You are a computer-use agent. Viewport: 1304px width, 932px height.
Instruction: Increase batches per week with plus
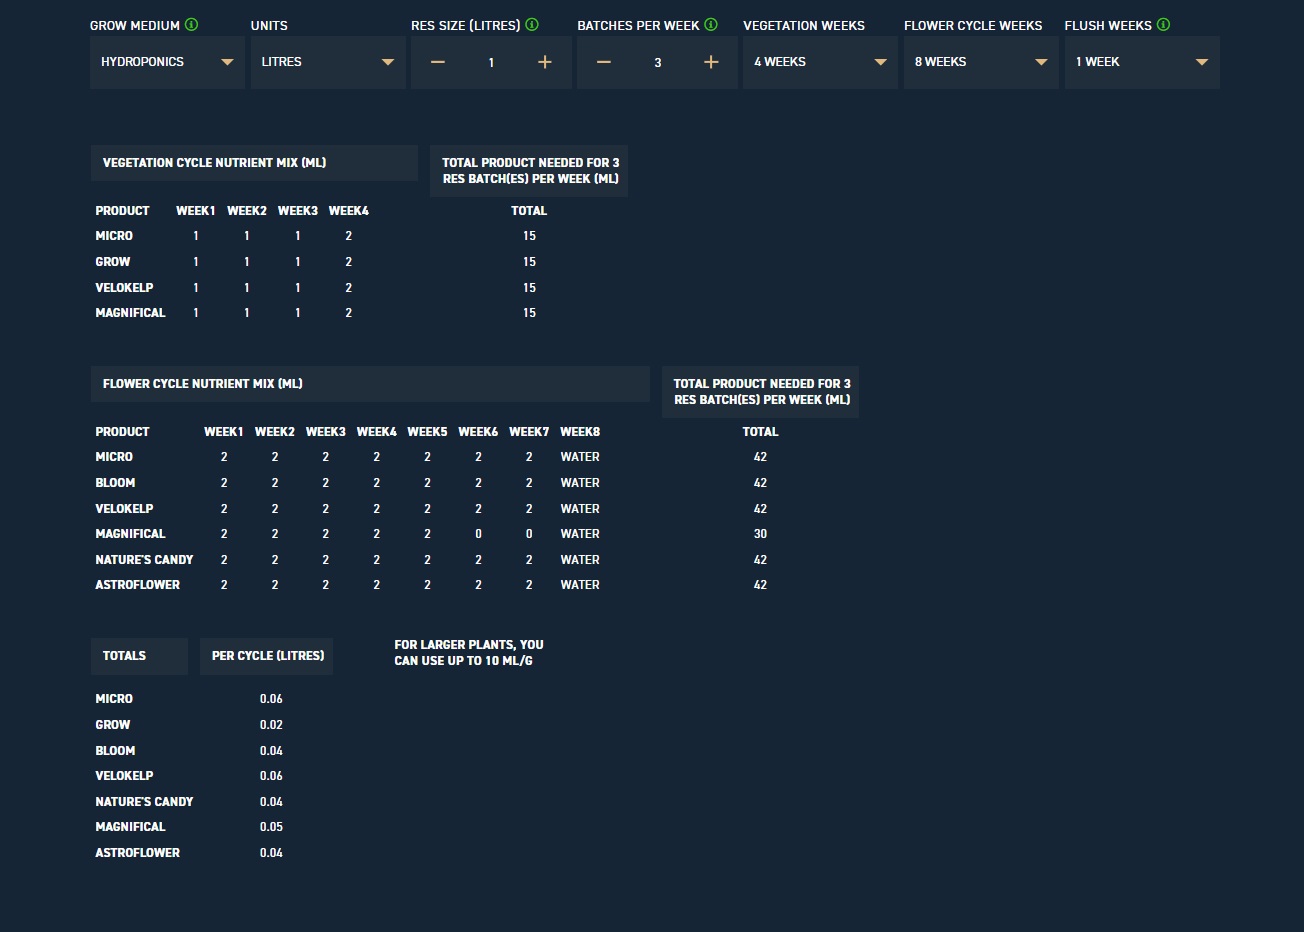click(x=711, y=62)
